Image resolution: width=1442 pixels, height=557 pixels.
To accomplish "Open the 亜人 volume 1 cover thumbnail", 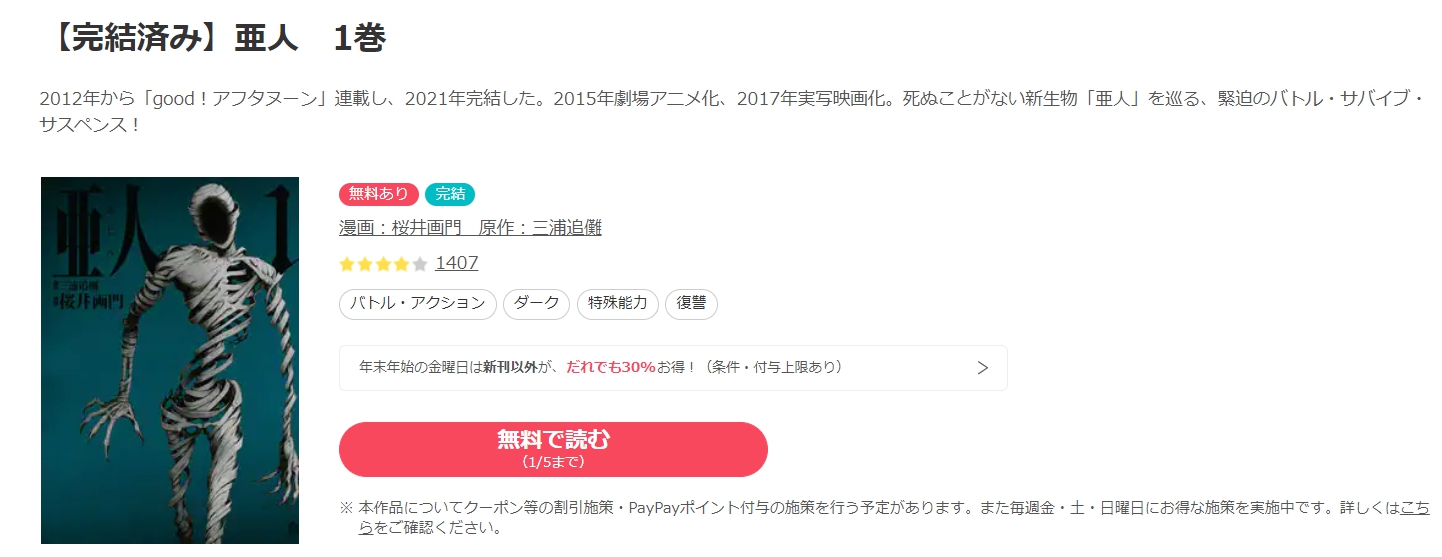I will tap(170, 360).
